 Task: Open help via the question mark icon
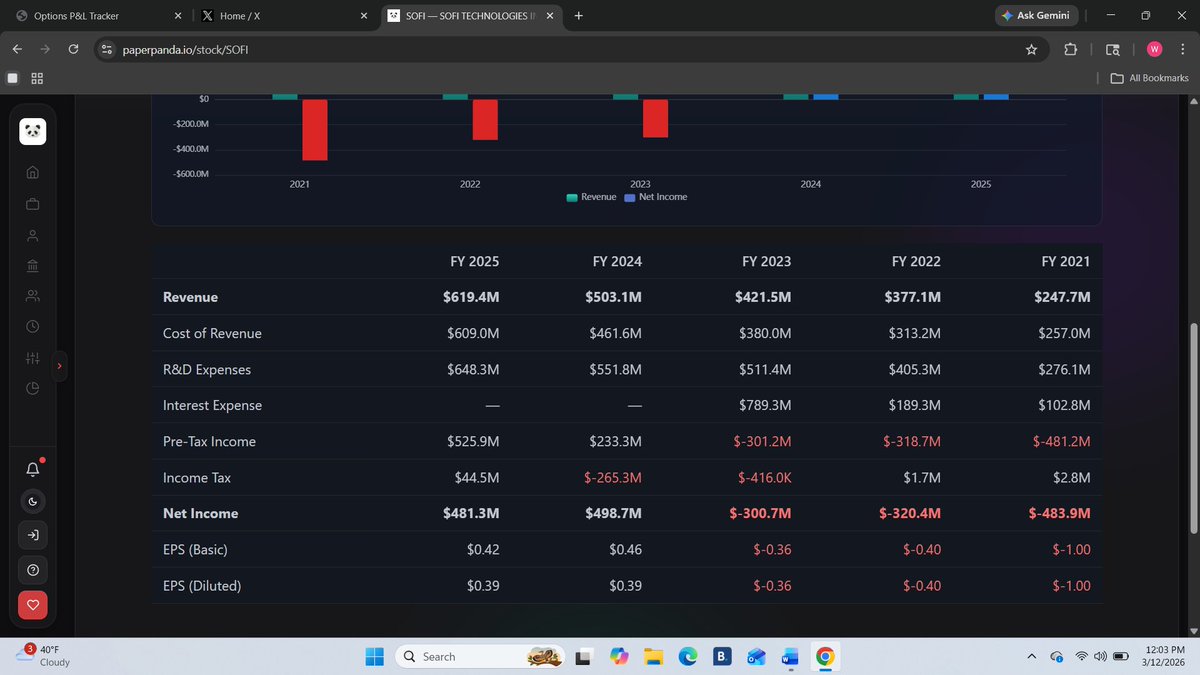click(x=33, y=570)
